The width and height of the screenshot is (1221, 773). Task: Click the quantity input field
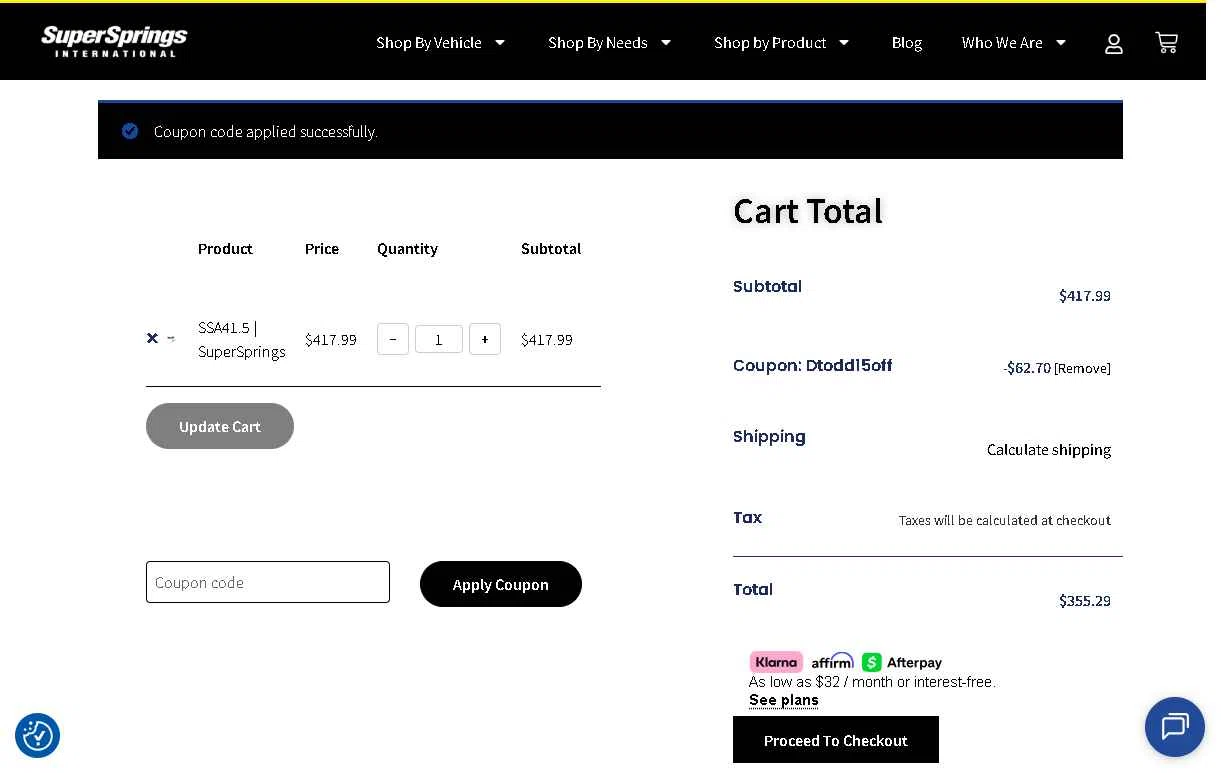point(439,339)
